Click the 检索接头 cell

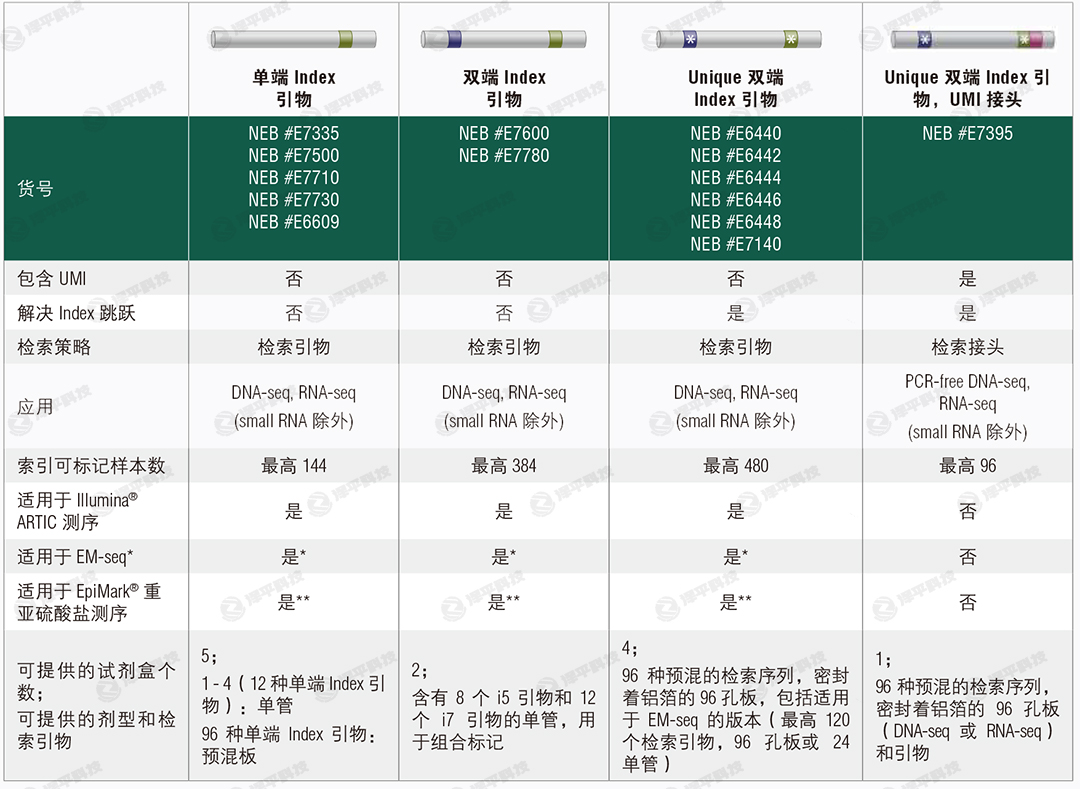[967, 347]
